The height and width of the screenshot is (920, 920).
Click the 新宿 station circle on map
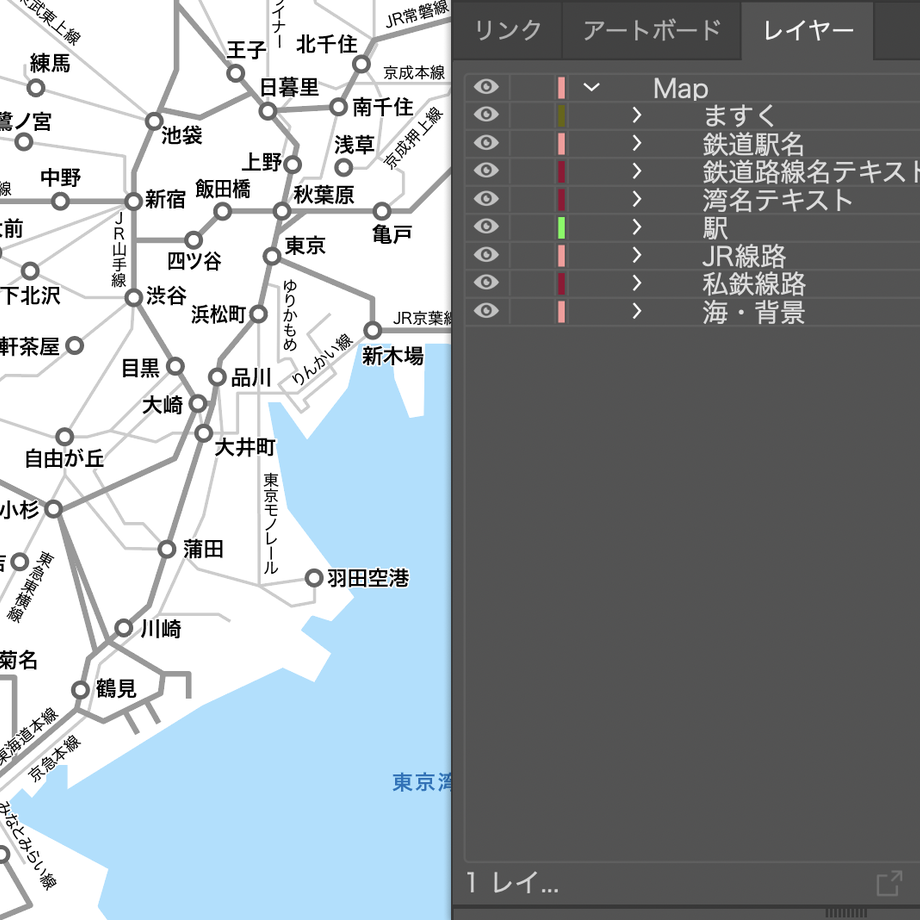(134, 201)
